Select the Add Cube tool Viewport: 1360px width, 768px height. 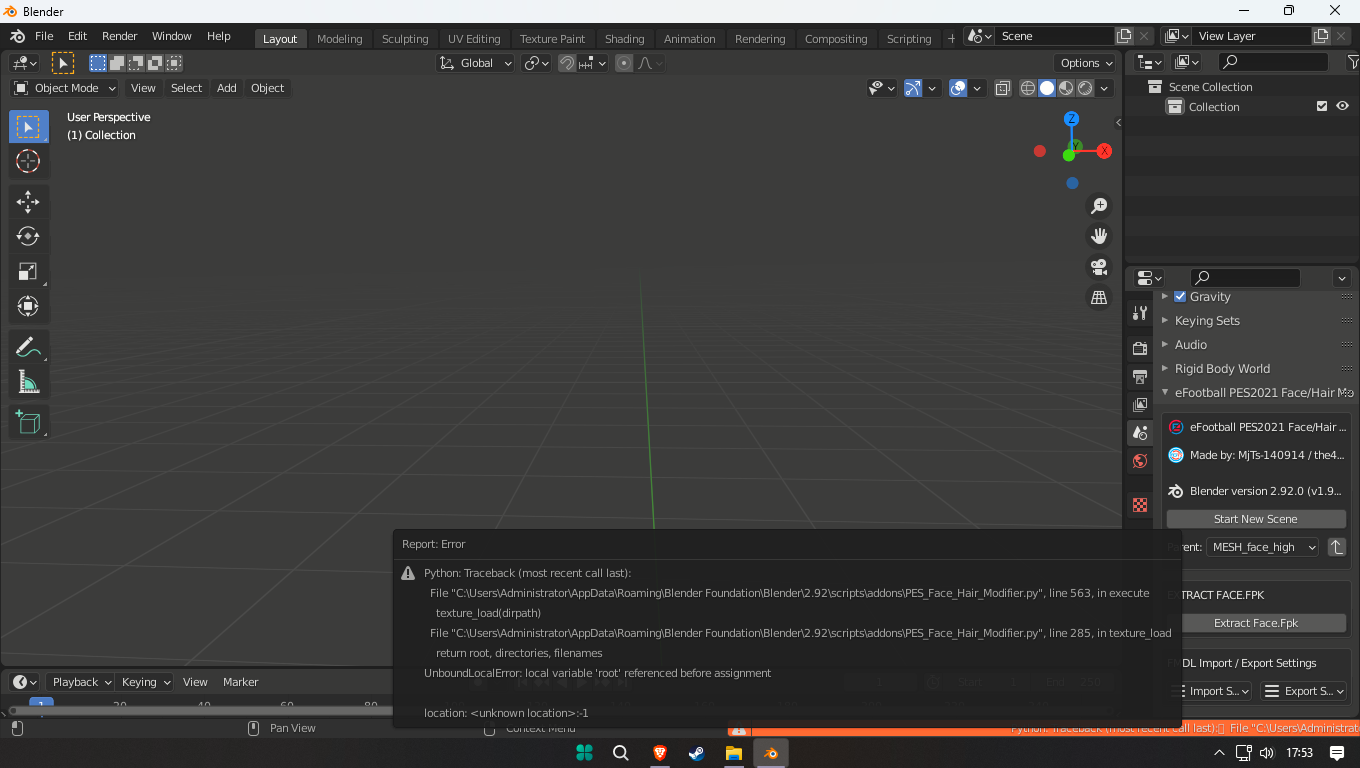28,423
